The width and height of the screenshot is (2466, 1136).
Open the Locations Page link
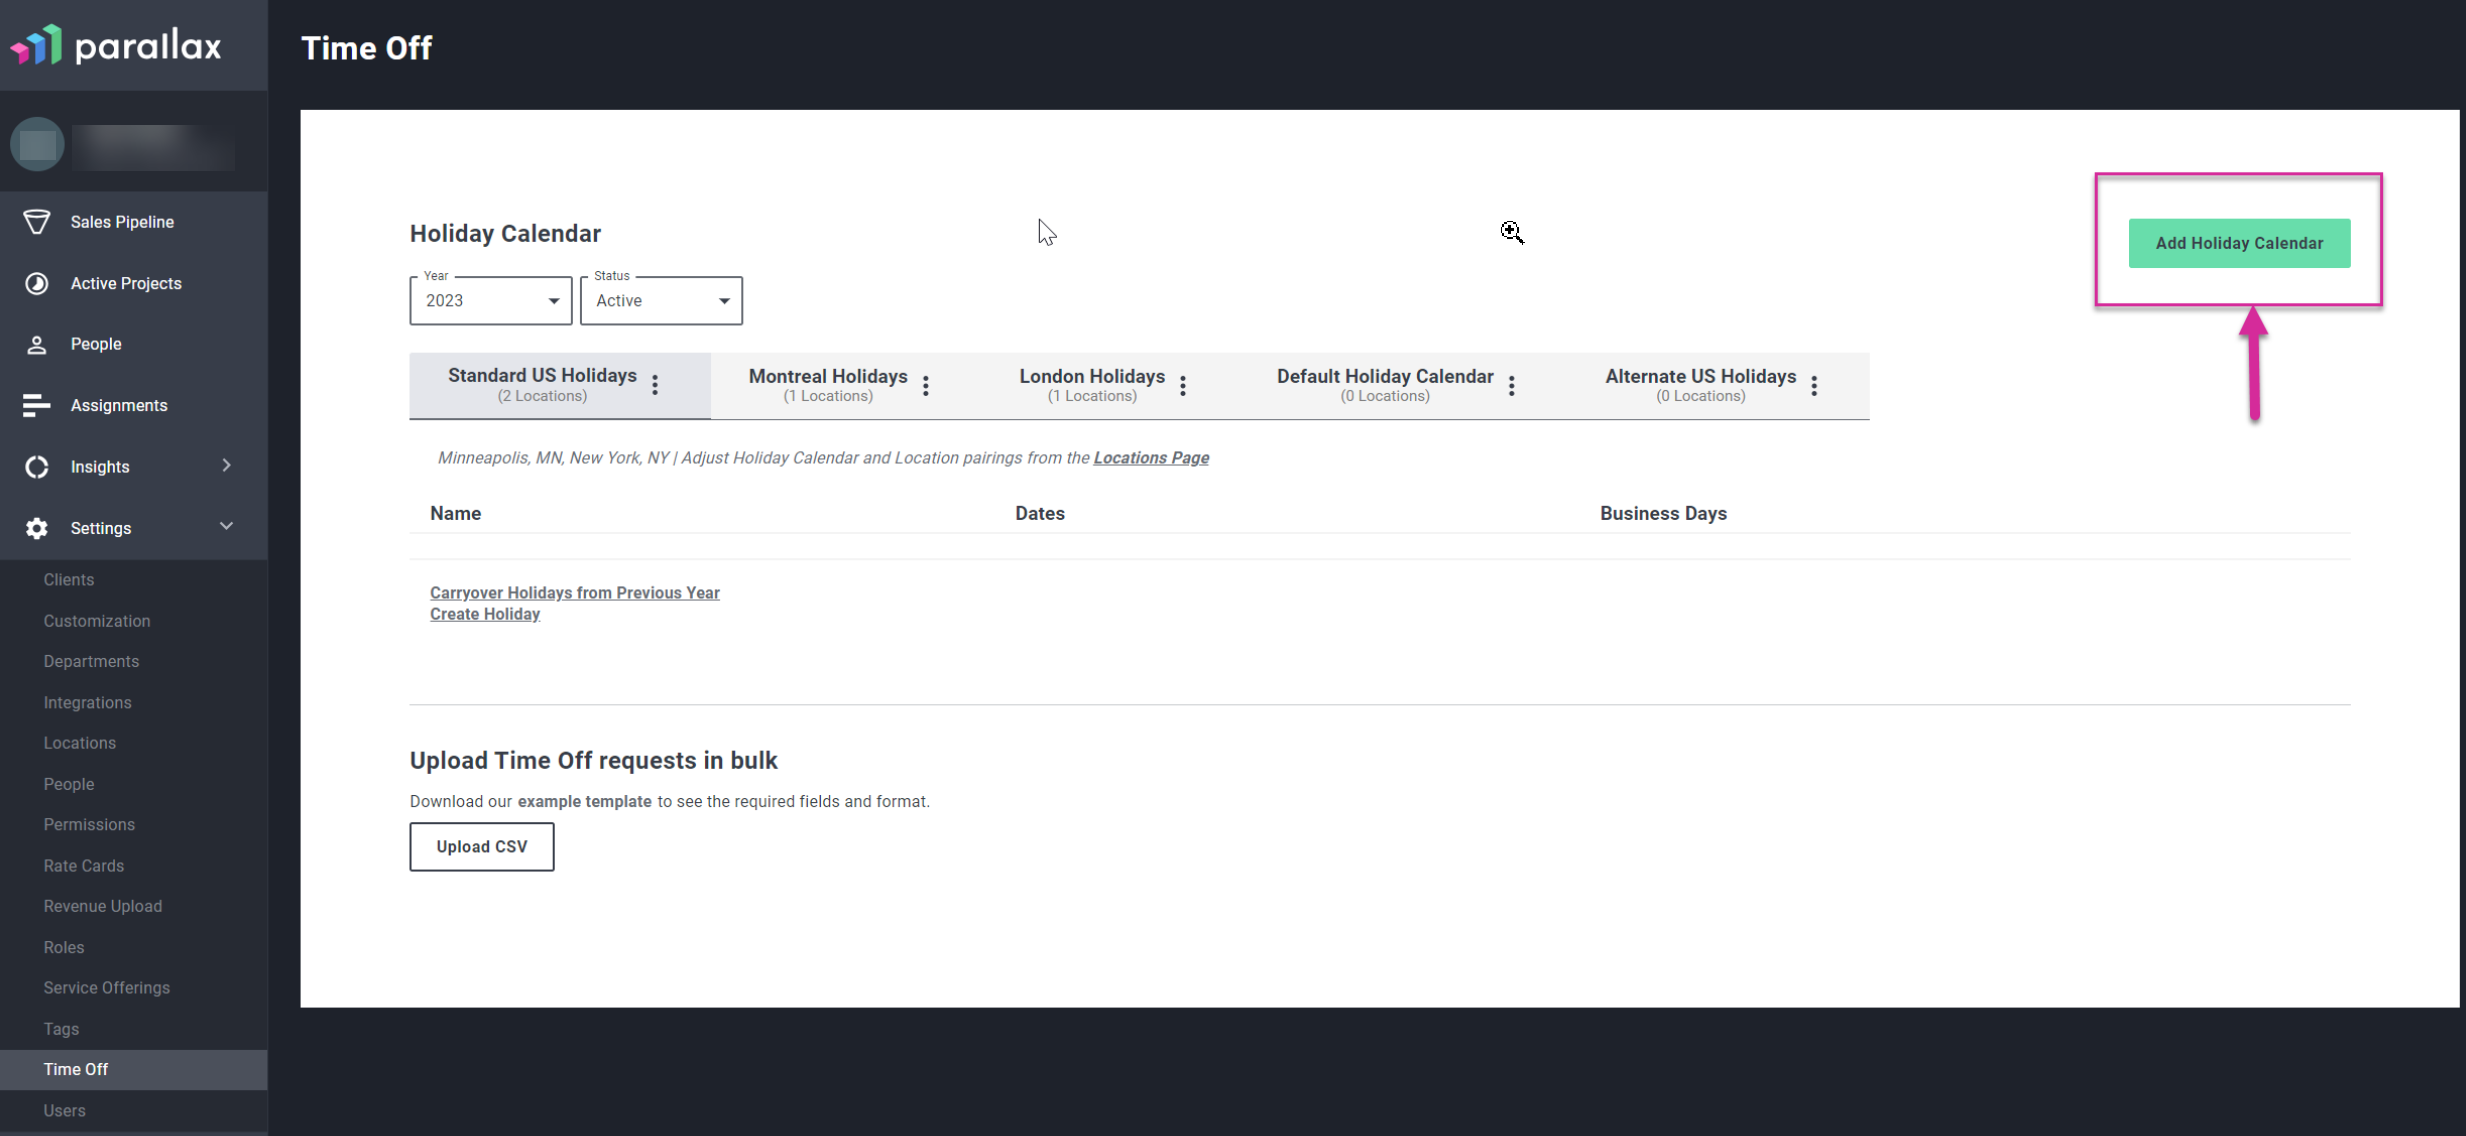pyautogui.click(x=1151, y=458)
